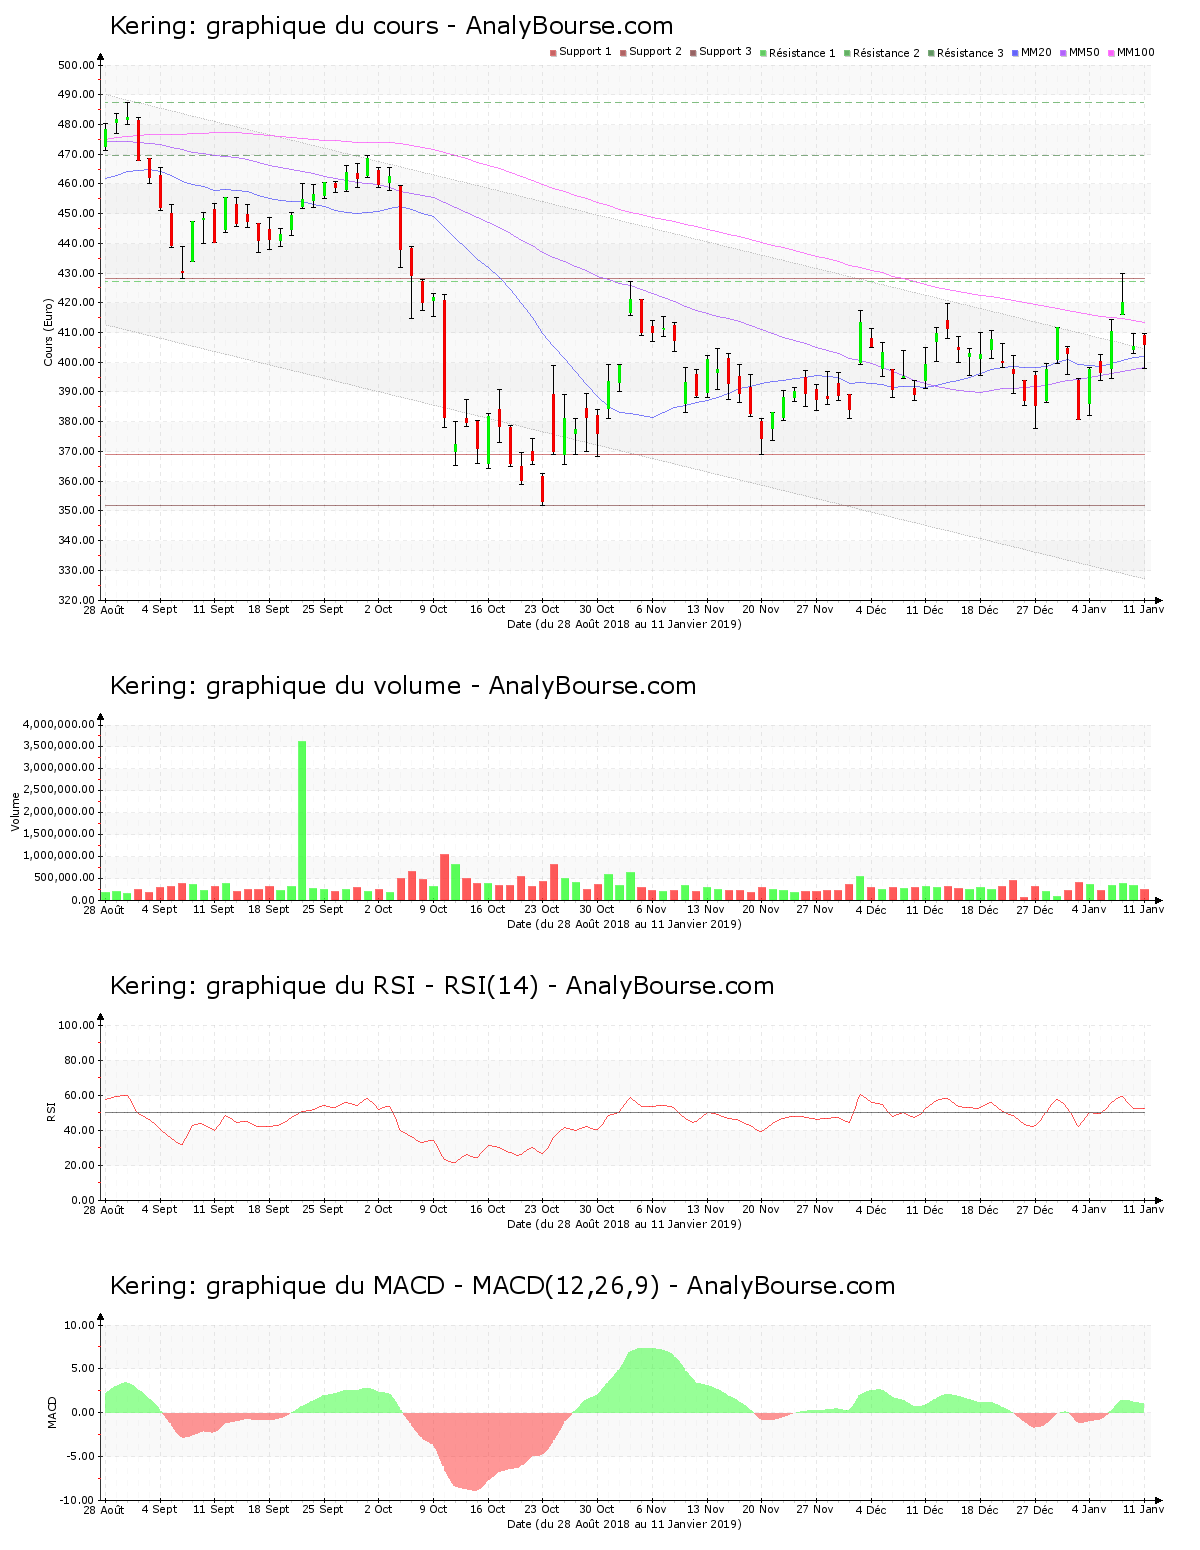
Task: Select the Support 3 legend label
Action: coord(725,52)
